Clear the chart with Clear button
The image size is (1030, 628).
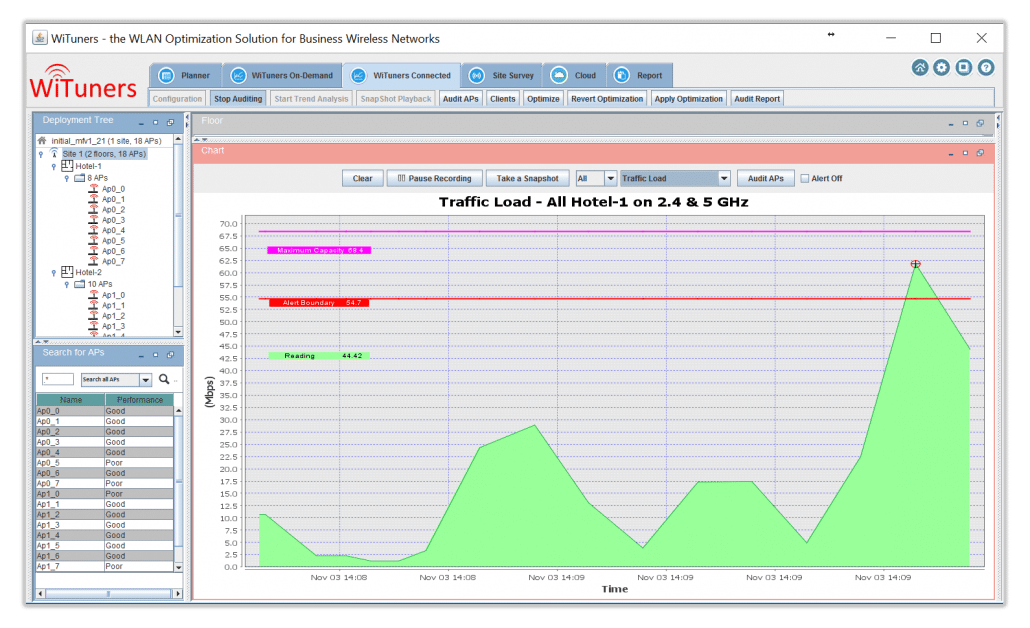click(362, 178)
